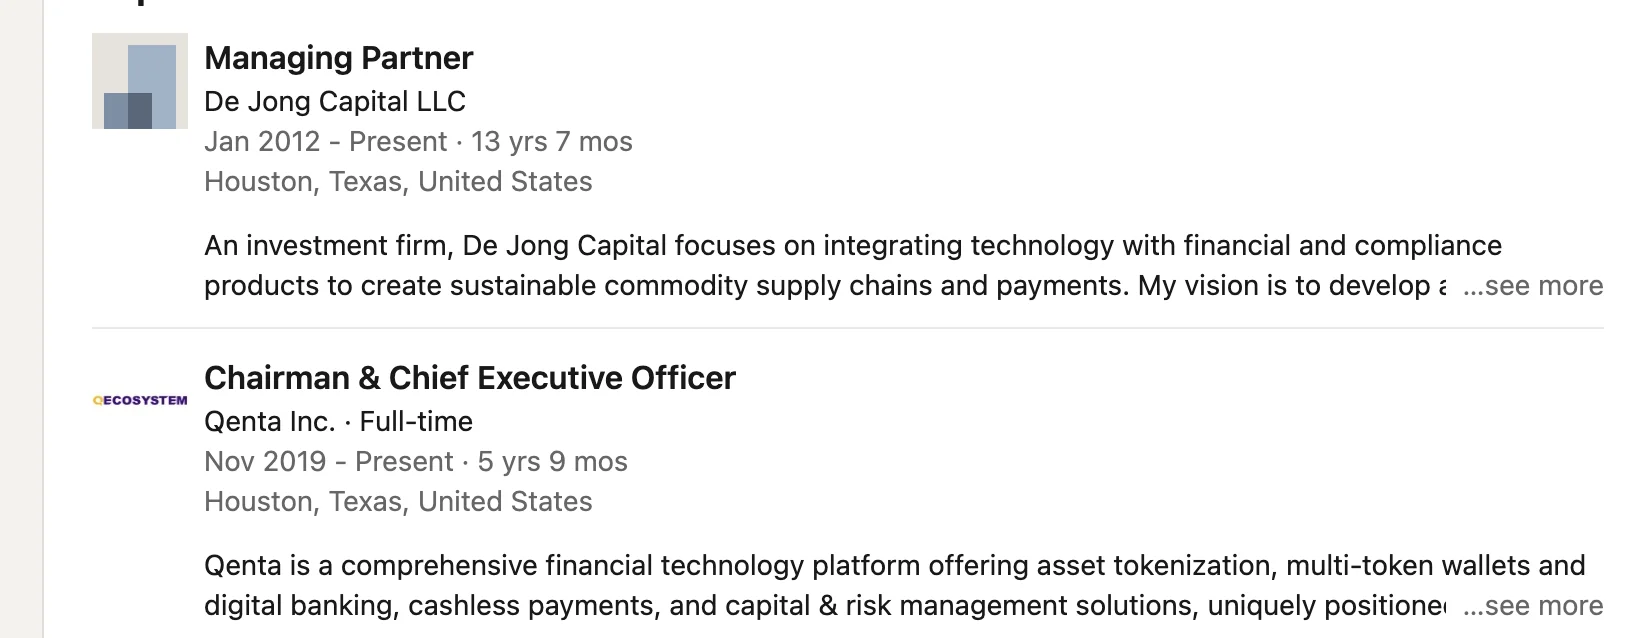Open the Managing Partner position title
This screenshot has height=638, width=1626.
[x=338, y=58]
